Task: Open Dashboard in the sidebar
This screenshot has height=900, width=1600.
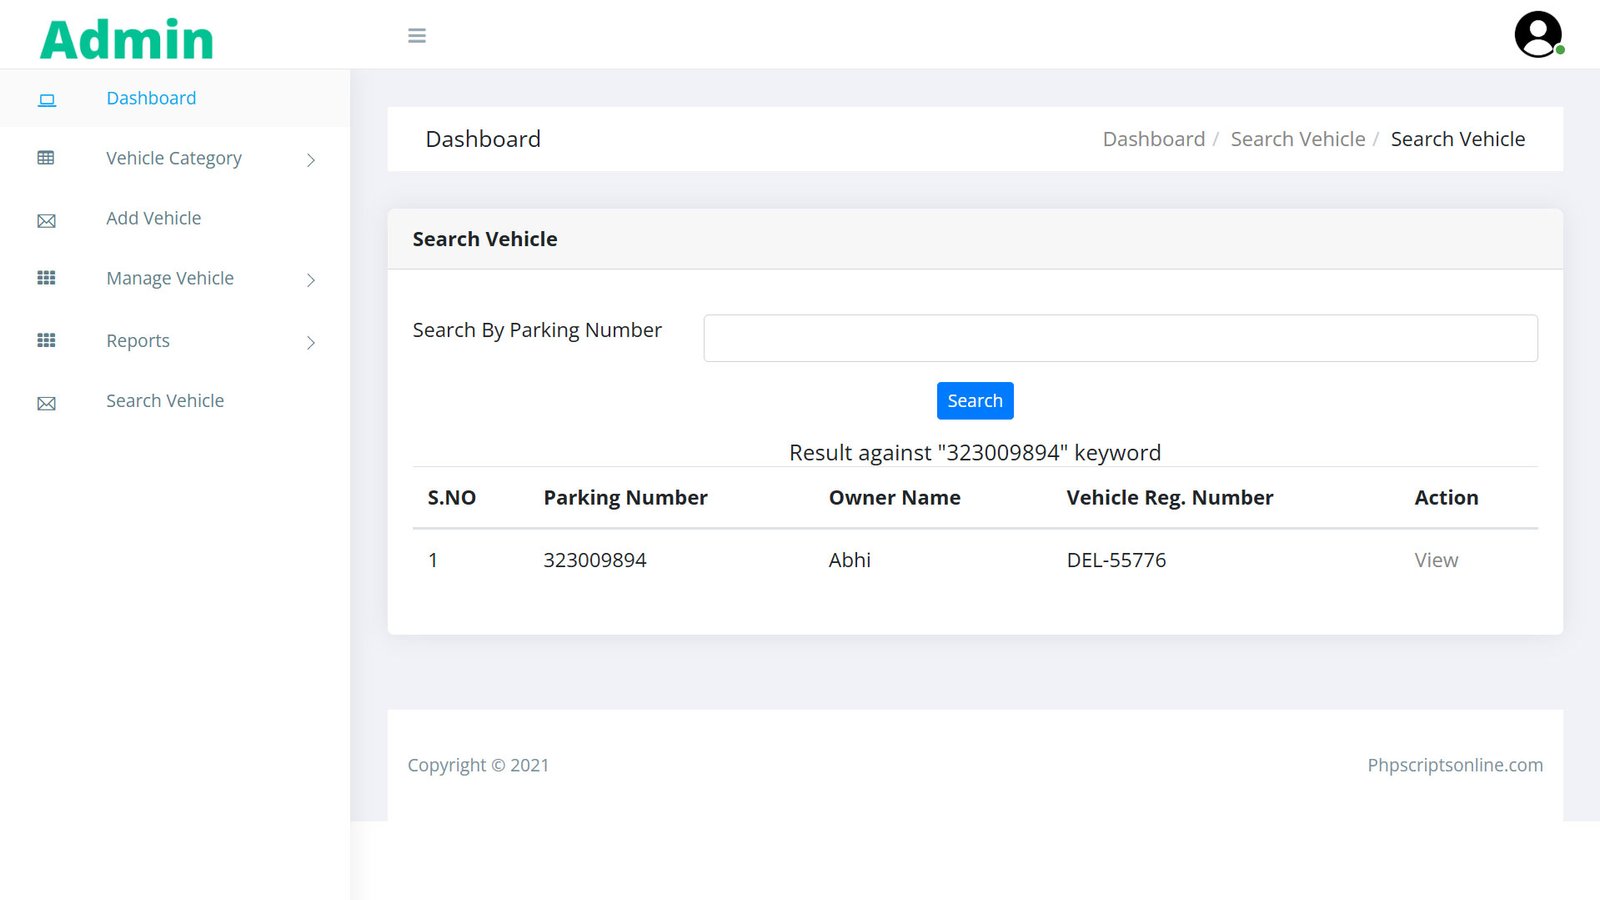Action: click(151, 98)
